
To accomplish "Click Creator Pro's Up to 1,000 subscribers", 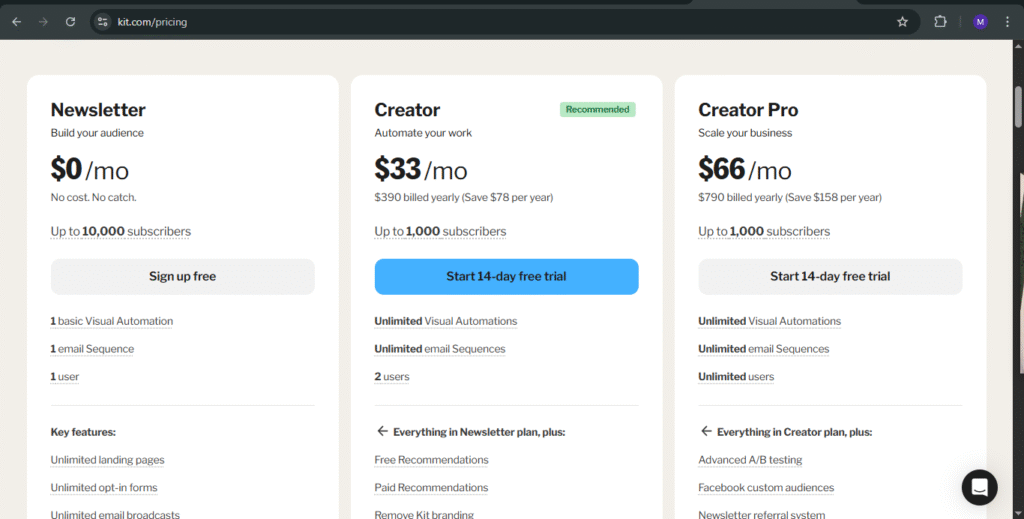I will [764, 231].
